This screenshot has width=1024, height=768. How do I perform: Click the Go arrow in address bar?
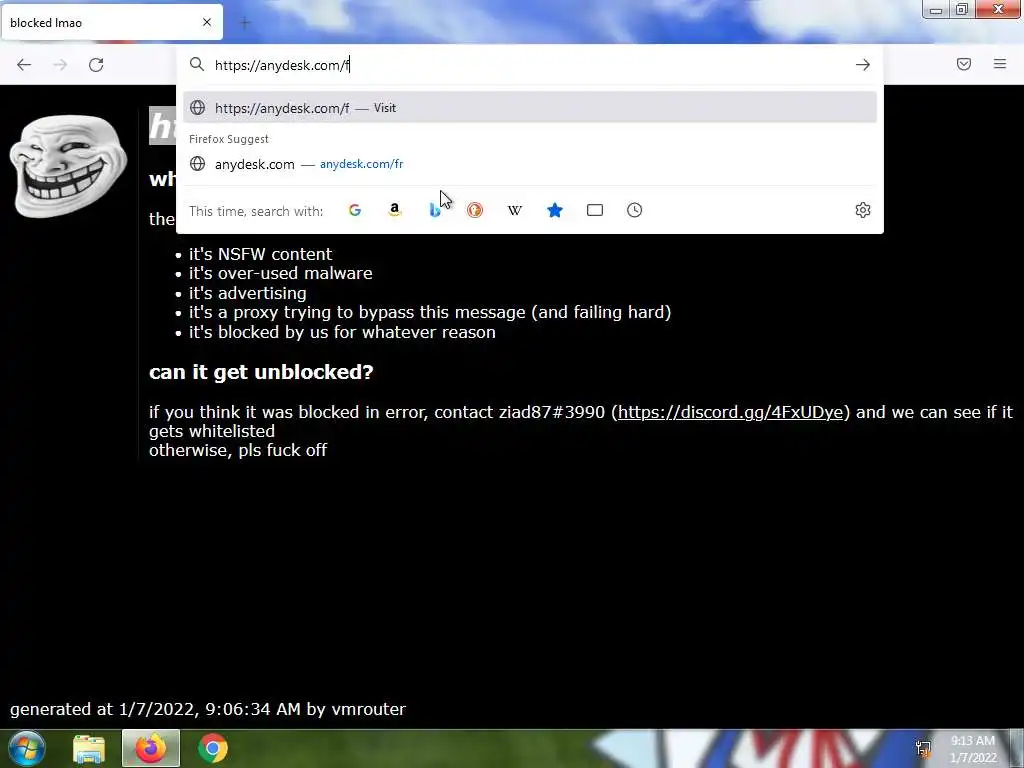pyautogui.click(x=863, y=65)
